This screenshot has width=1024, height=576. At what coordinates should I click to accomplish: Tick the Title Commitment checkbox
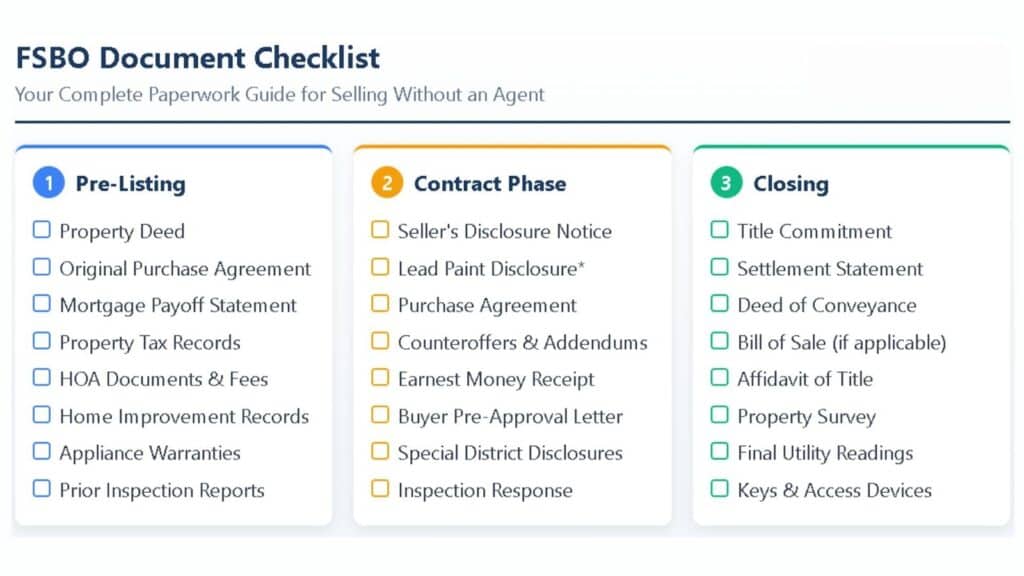point(720,230)
